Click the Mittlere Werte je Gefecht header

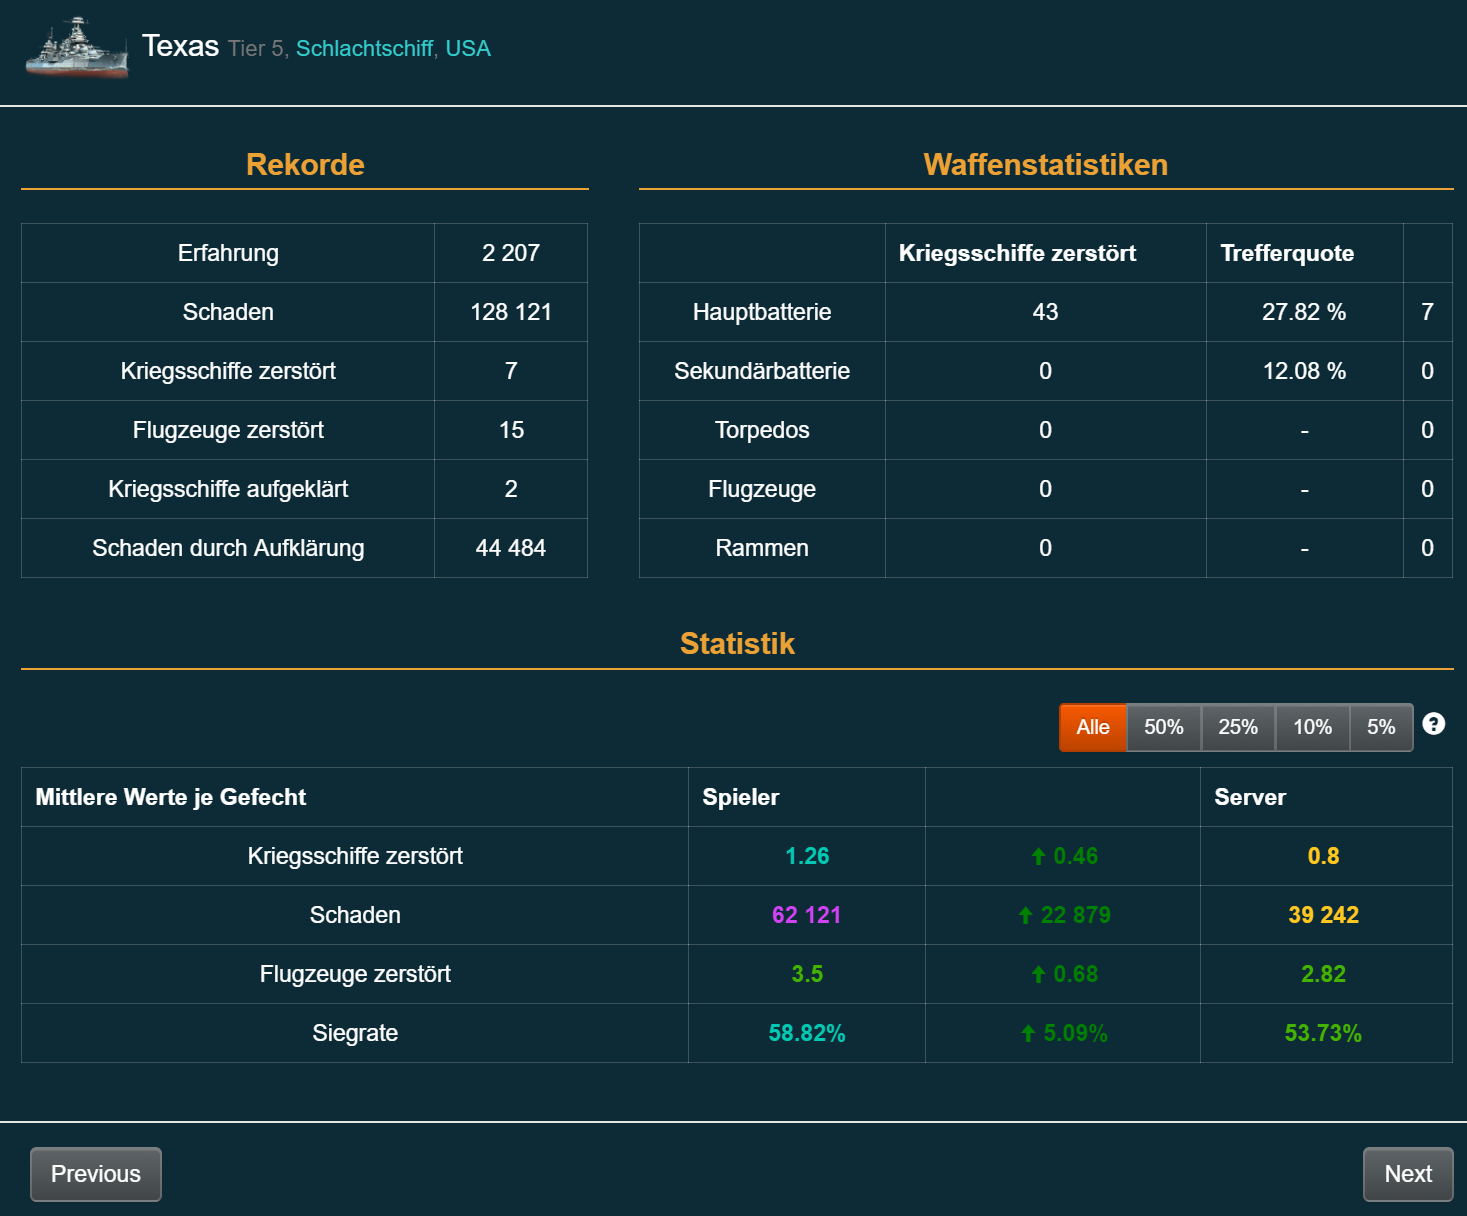(x=170, y=797)
